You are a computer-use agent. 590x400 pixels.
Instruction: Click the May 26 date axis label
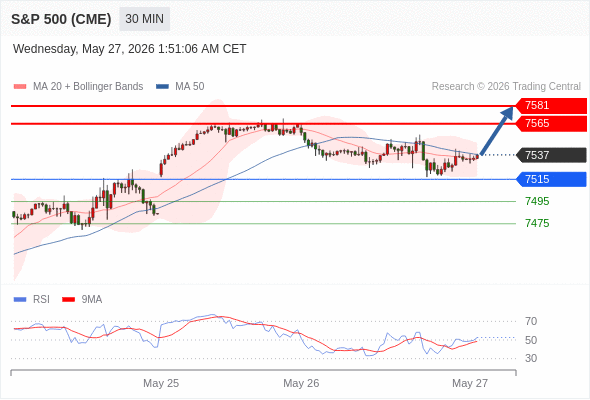tap(301, 383)
